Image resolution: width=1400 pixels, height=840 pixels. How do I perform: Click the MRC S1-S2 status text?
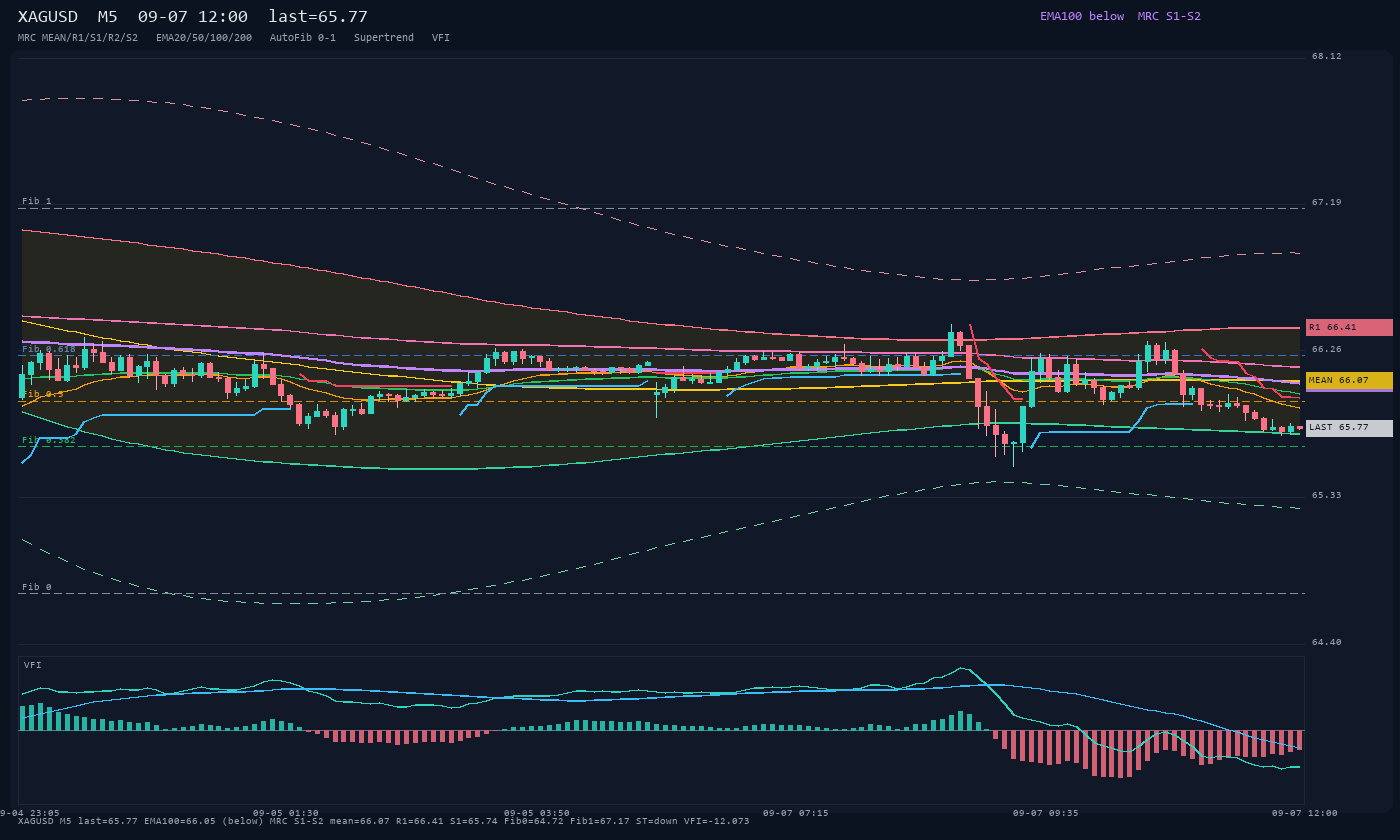pos(1169,16)
